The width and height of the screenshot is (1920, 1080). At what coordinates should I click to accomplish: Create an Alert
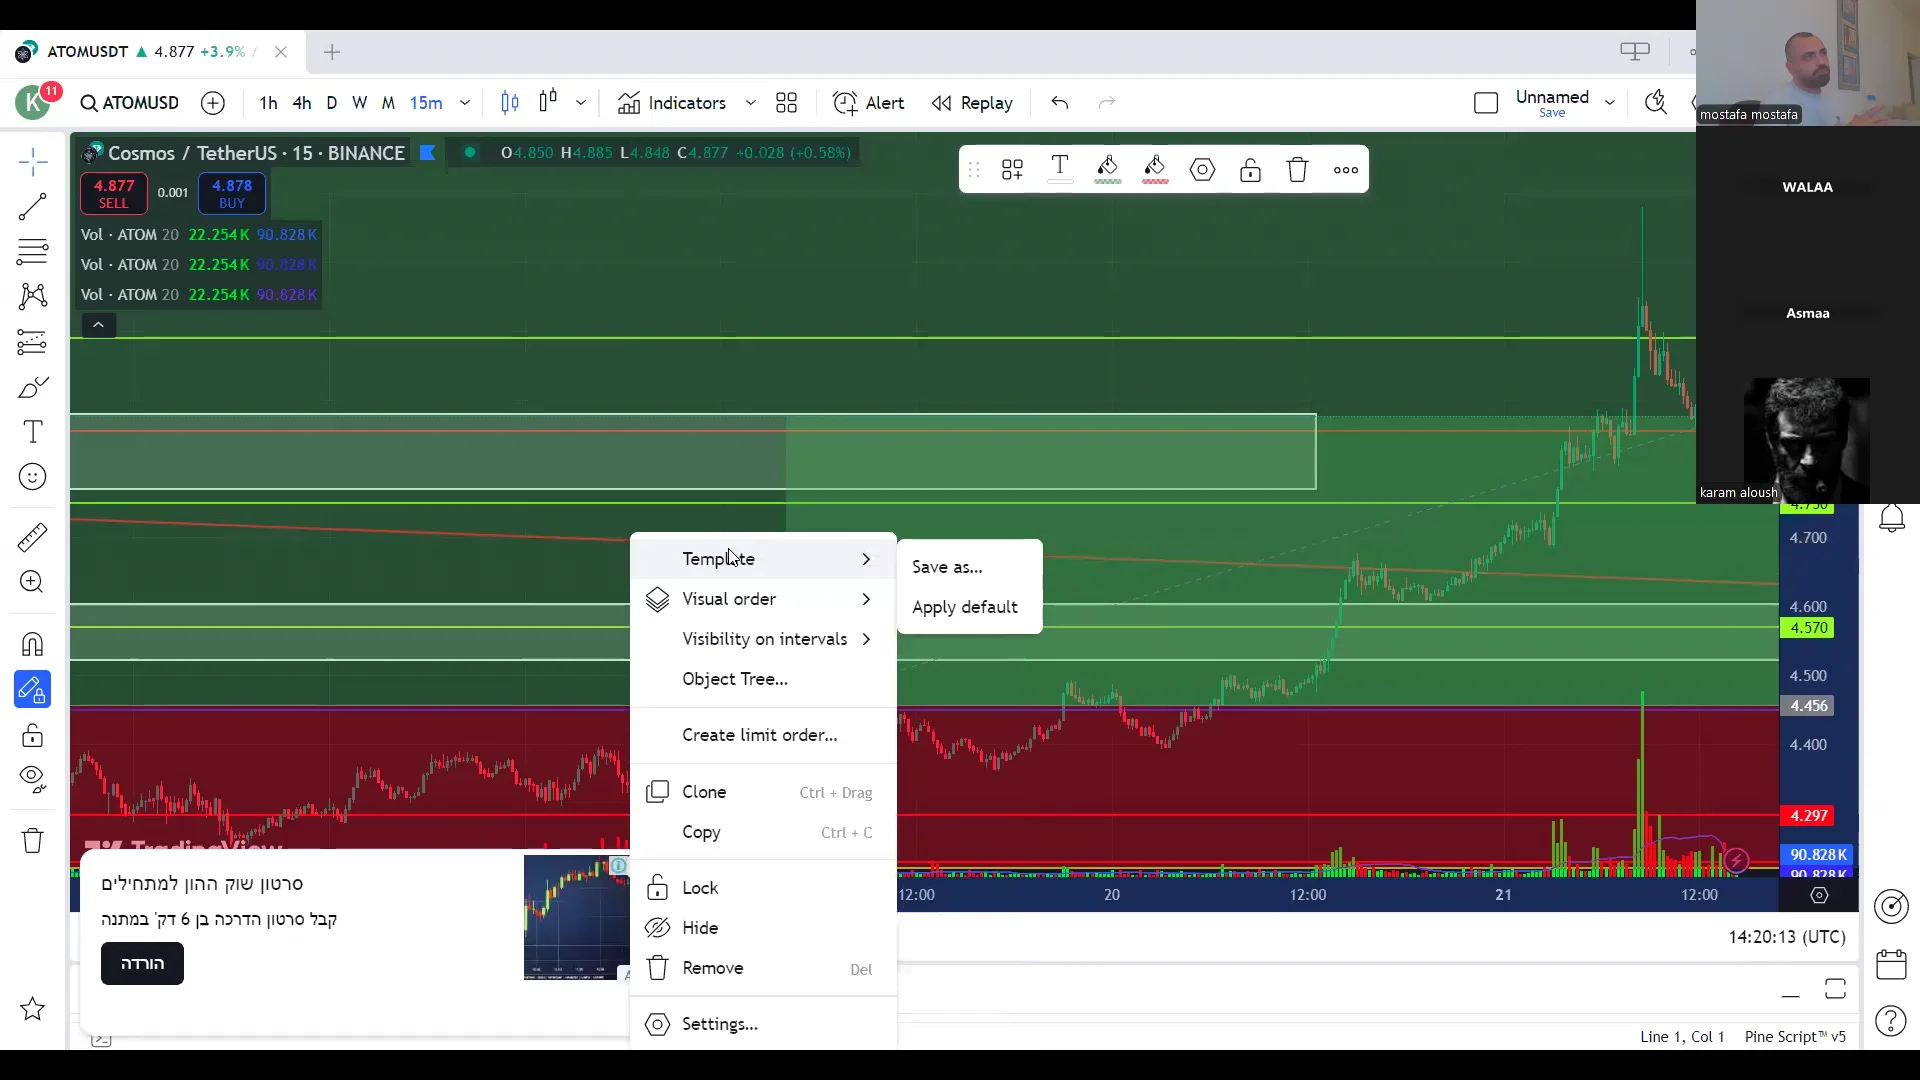point(868,103)
